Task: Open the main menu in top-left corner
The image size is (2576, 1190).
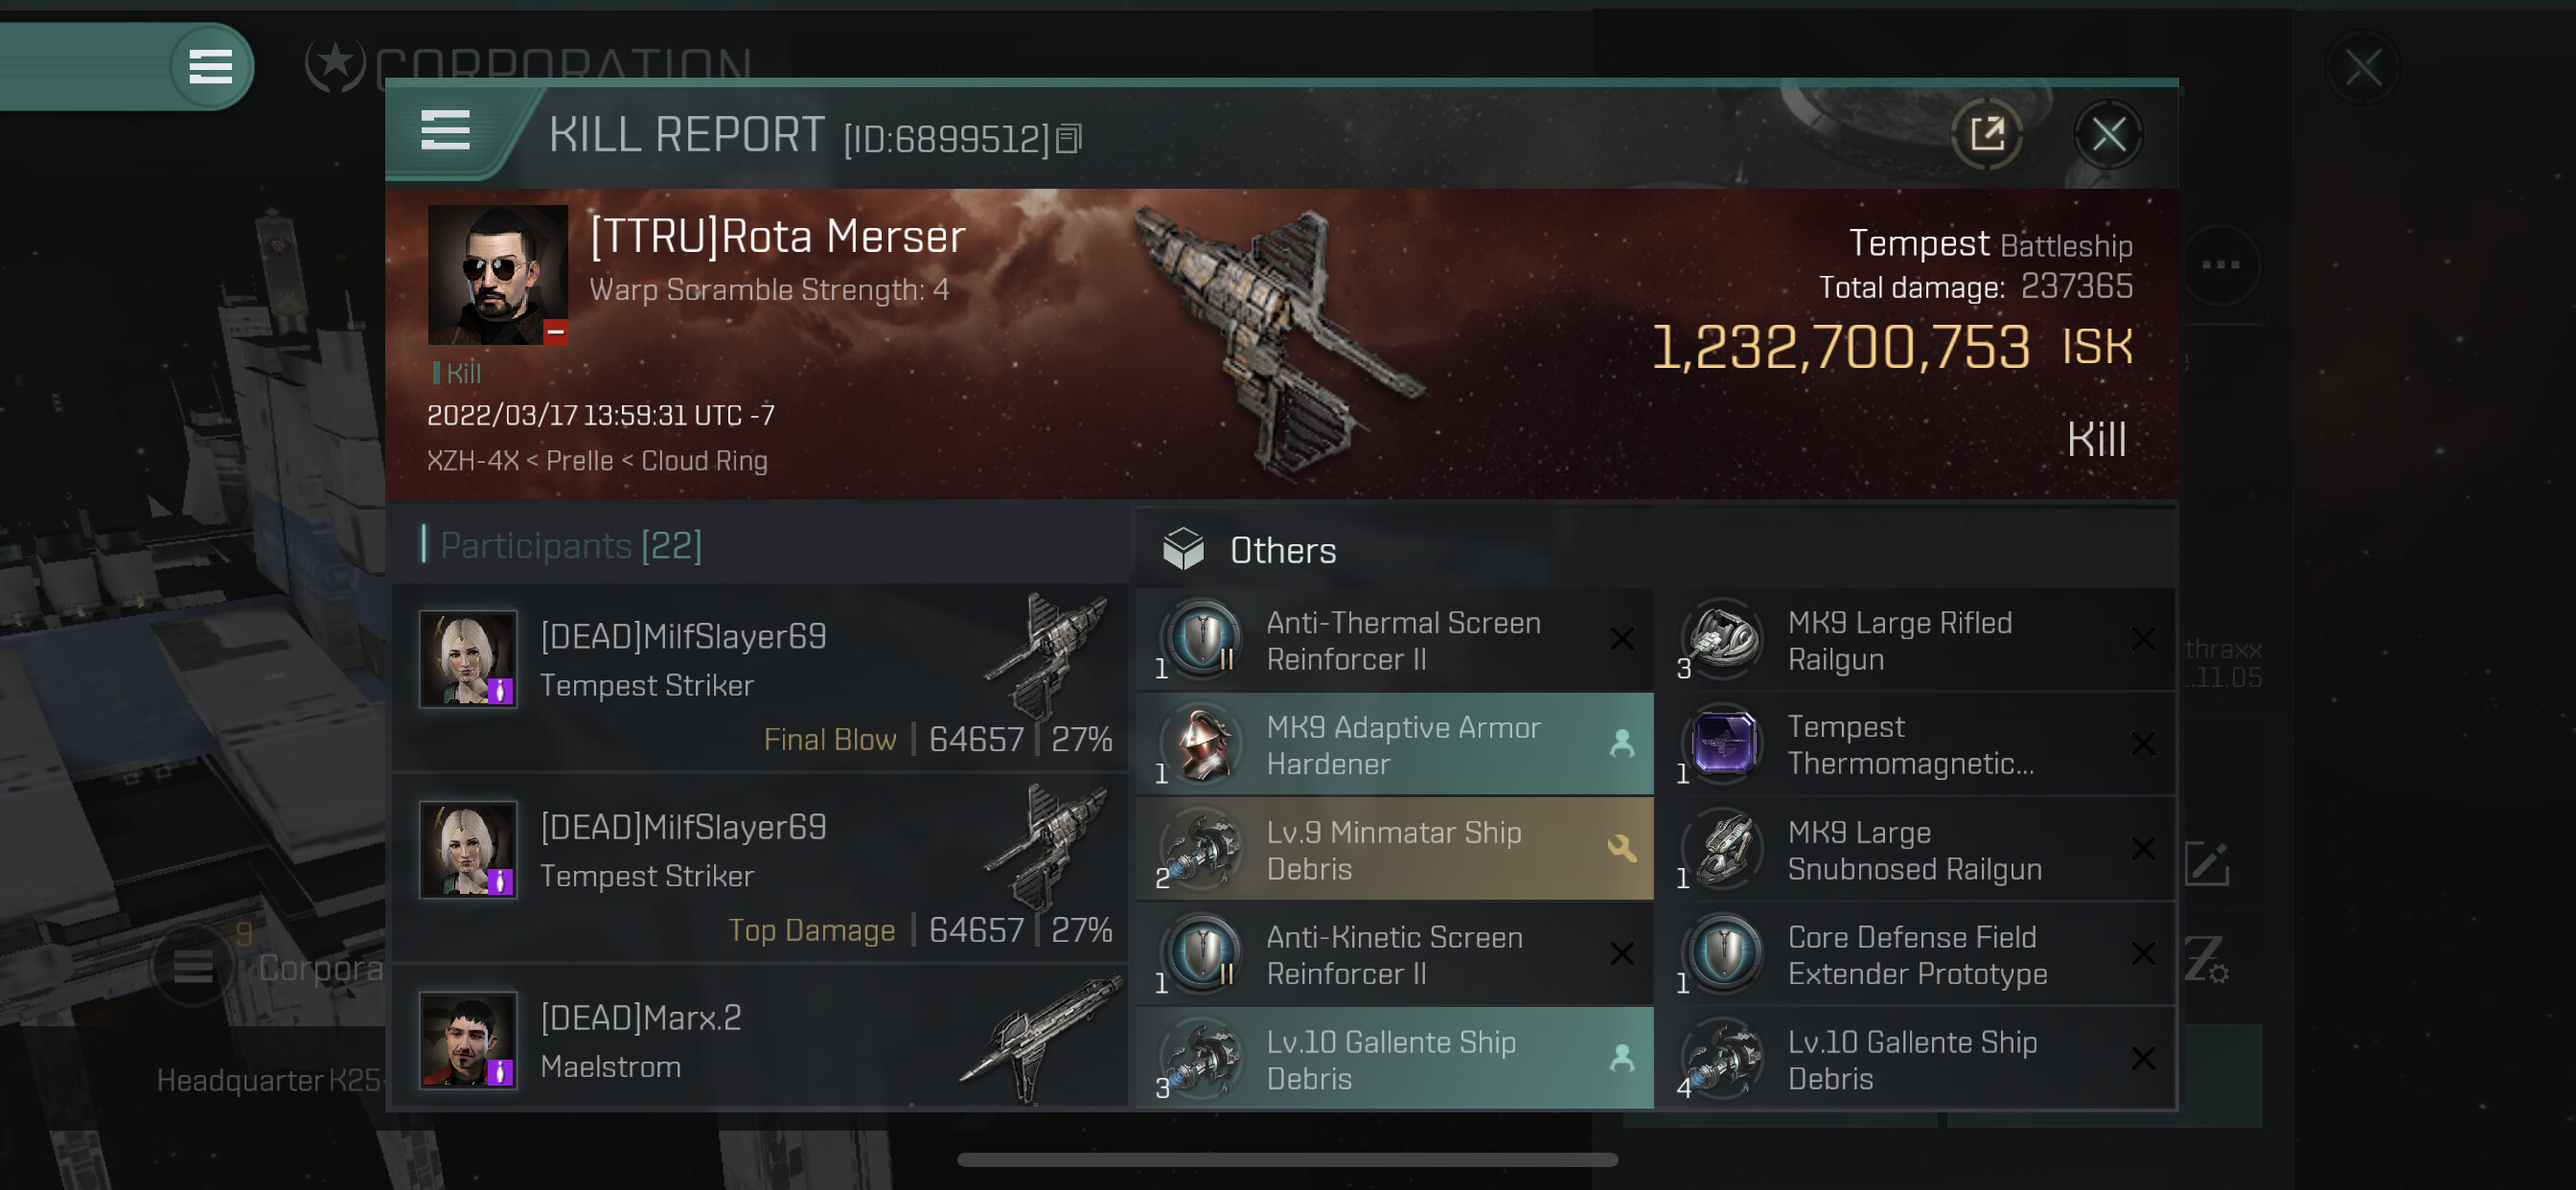Action: (x=211, y=67)
